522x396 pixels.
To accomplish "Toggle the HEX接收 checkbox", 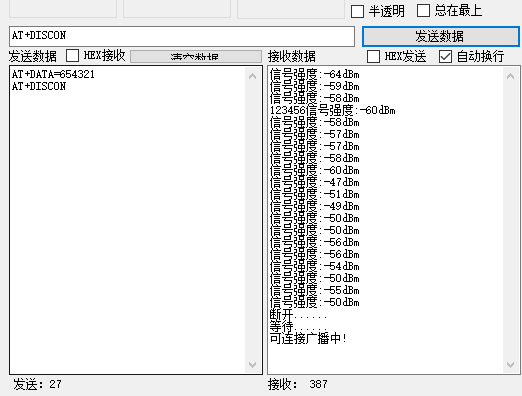I will tap(72, 55).
